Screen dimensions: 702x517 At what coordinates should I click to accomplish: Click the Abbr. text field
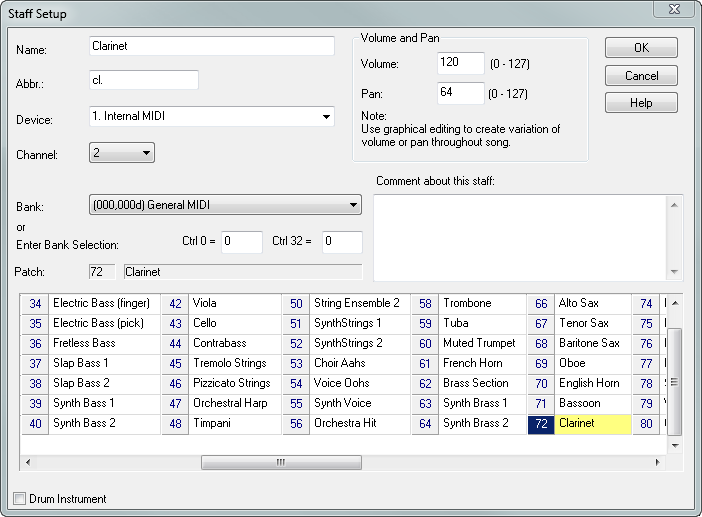click(143, 80)
